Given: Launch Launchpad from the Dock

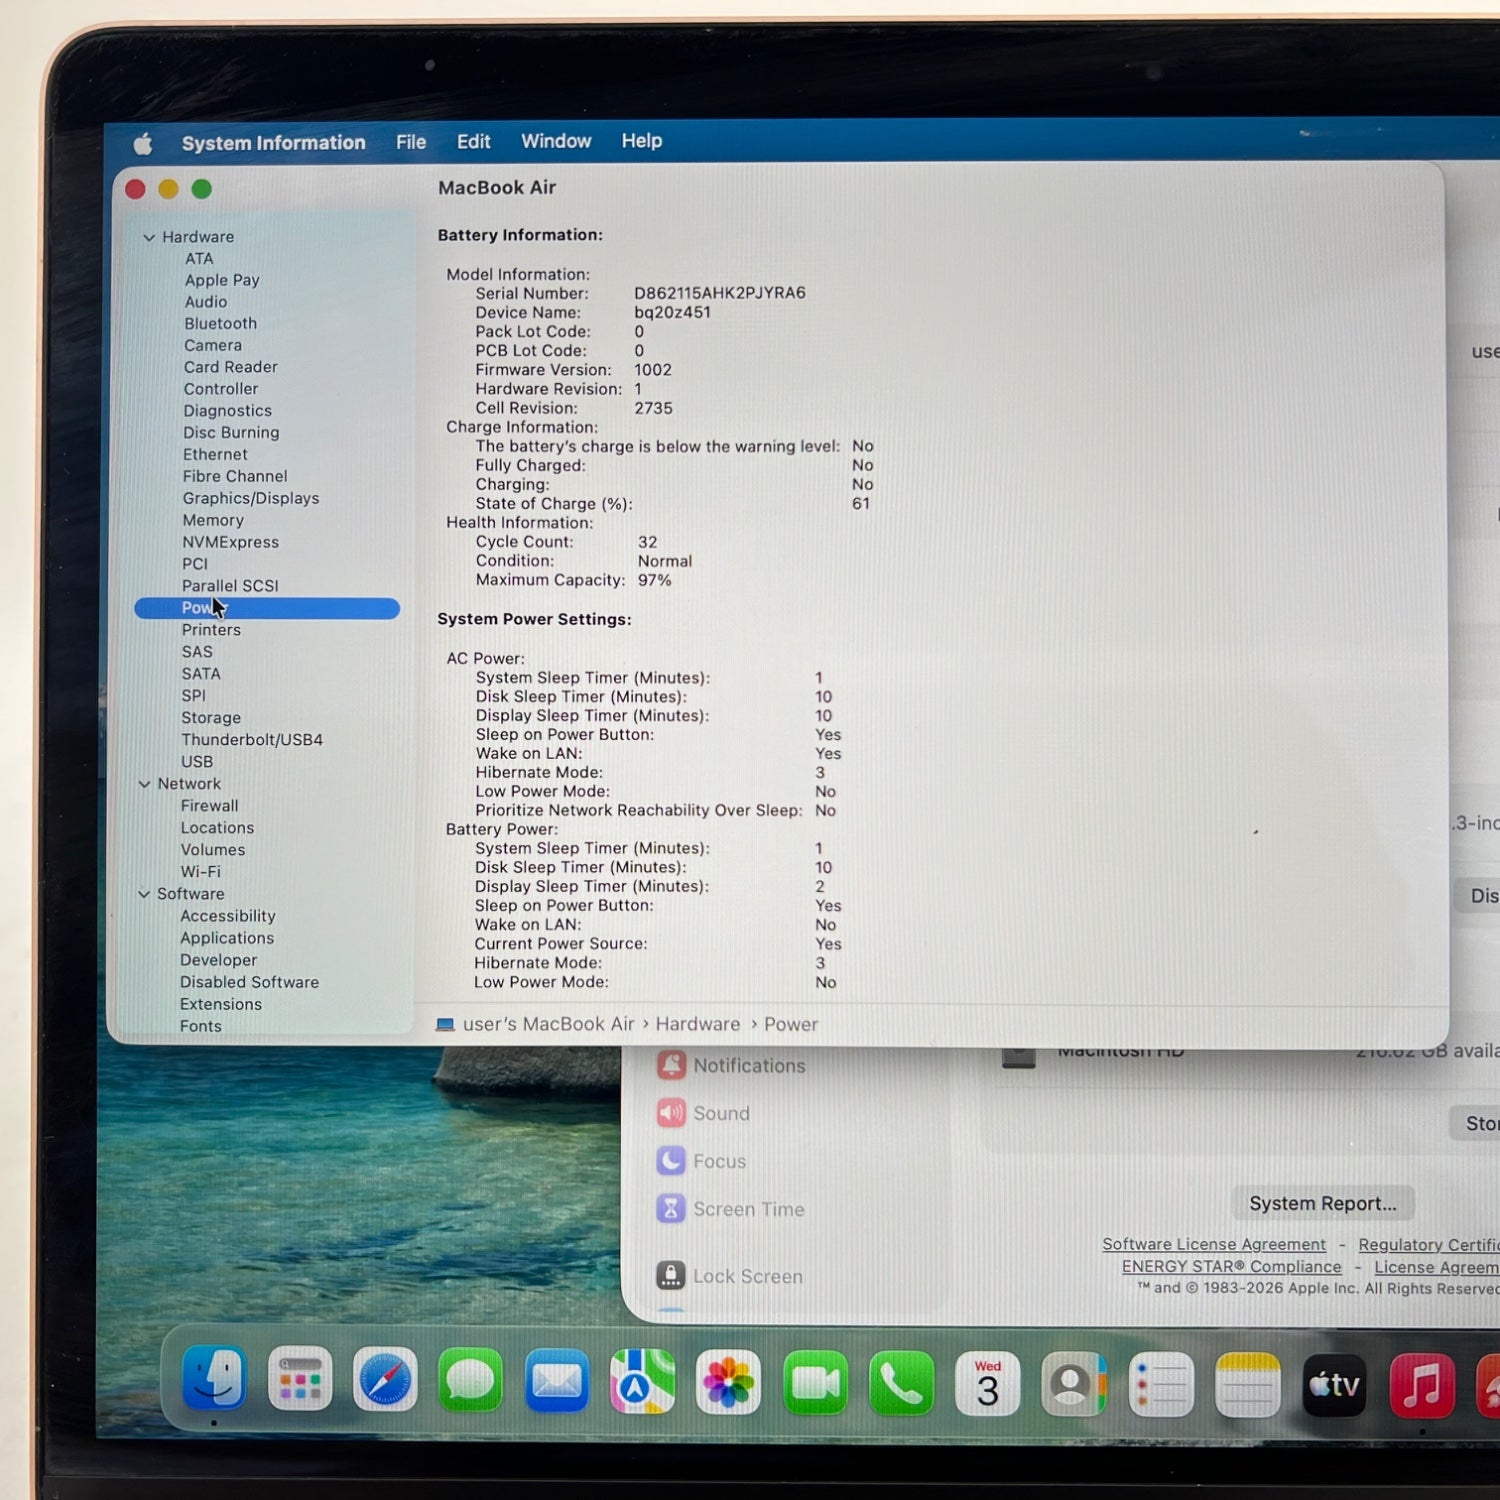Looking at the screenshot, I should tap(300, 1381).
